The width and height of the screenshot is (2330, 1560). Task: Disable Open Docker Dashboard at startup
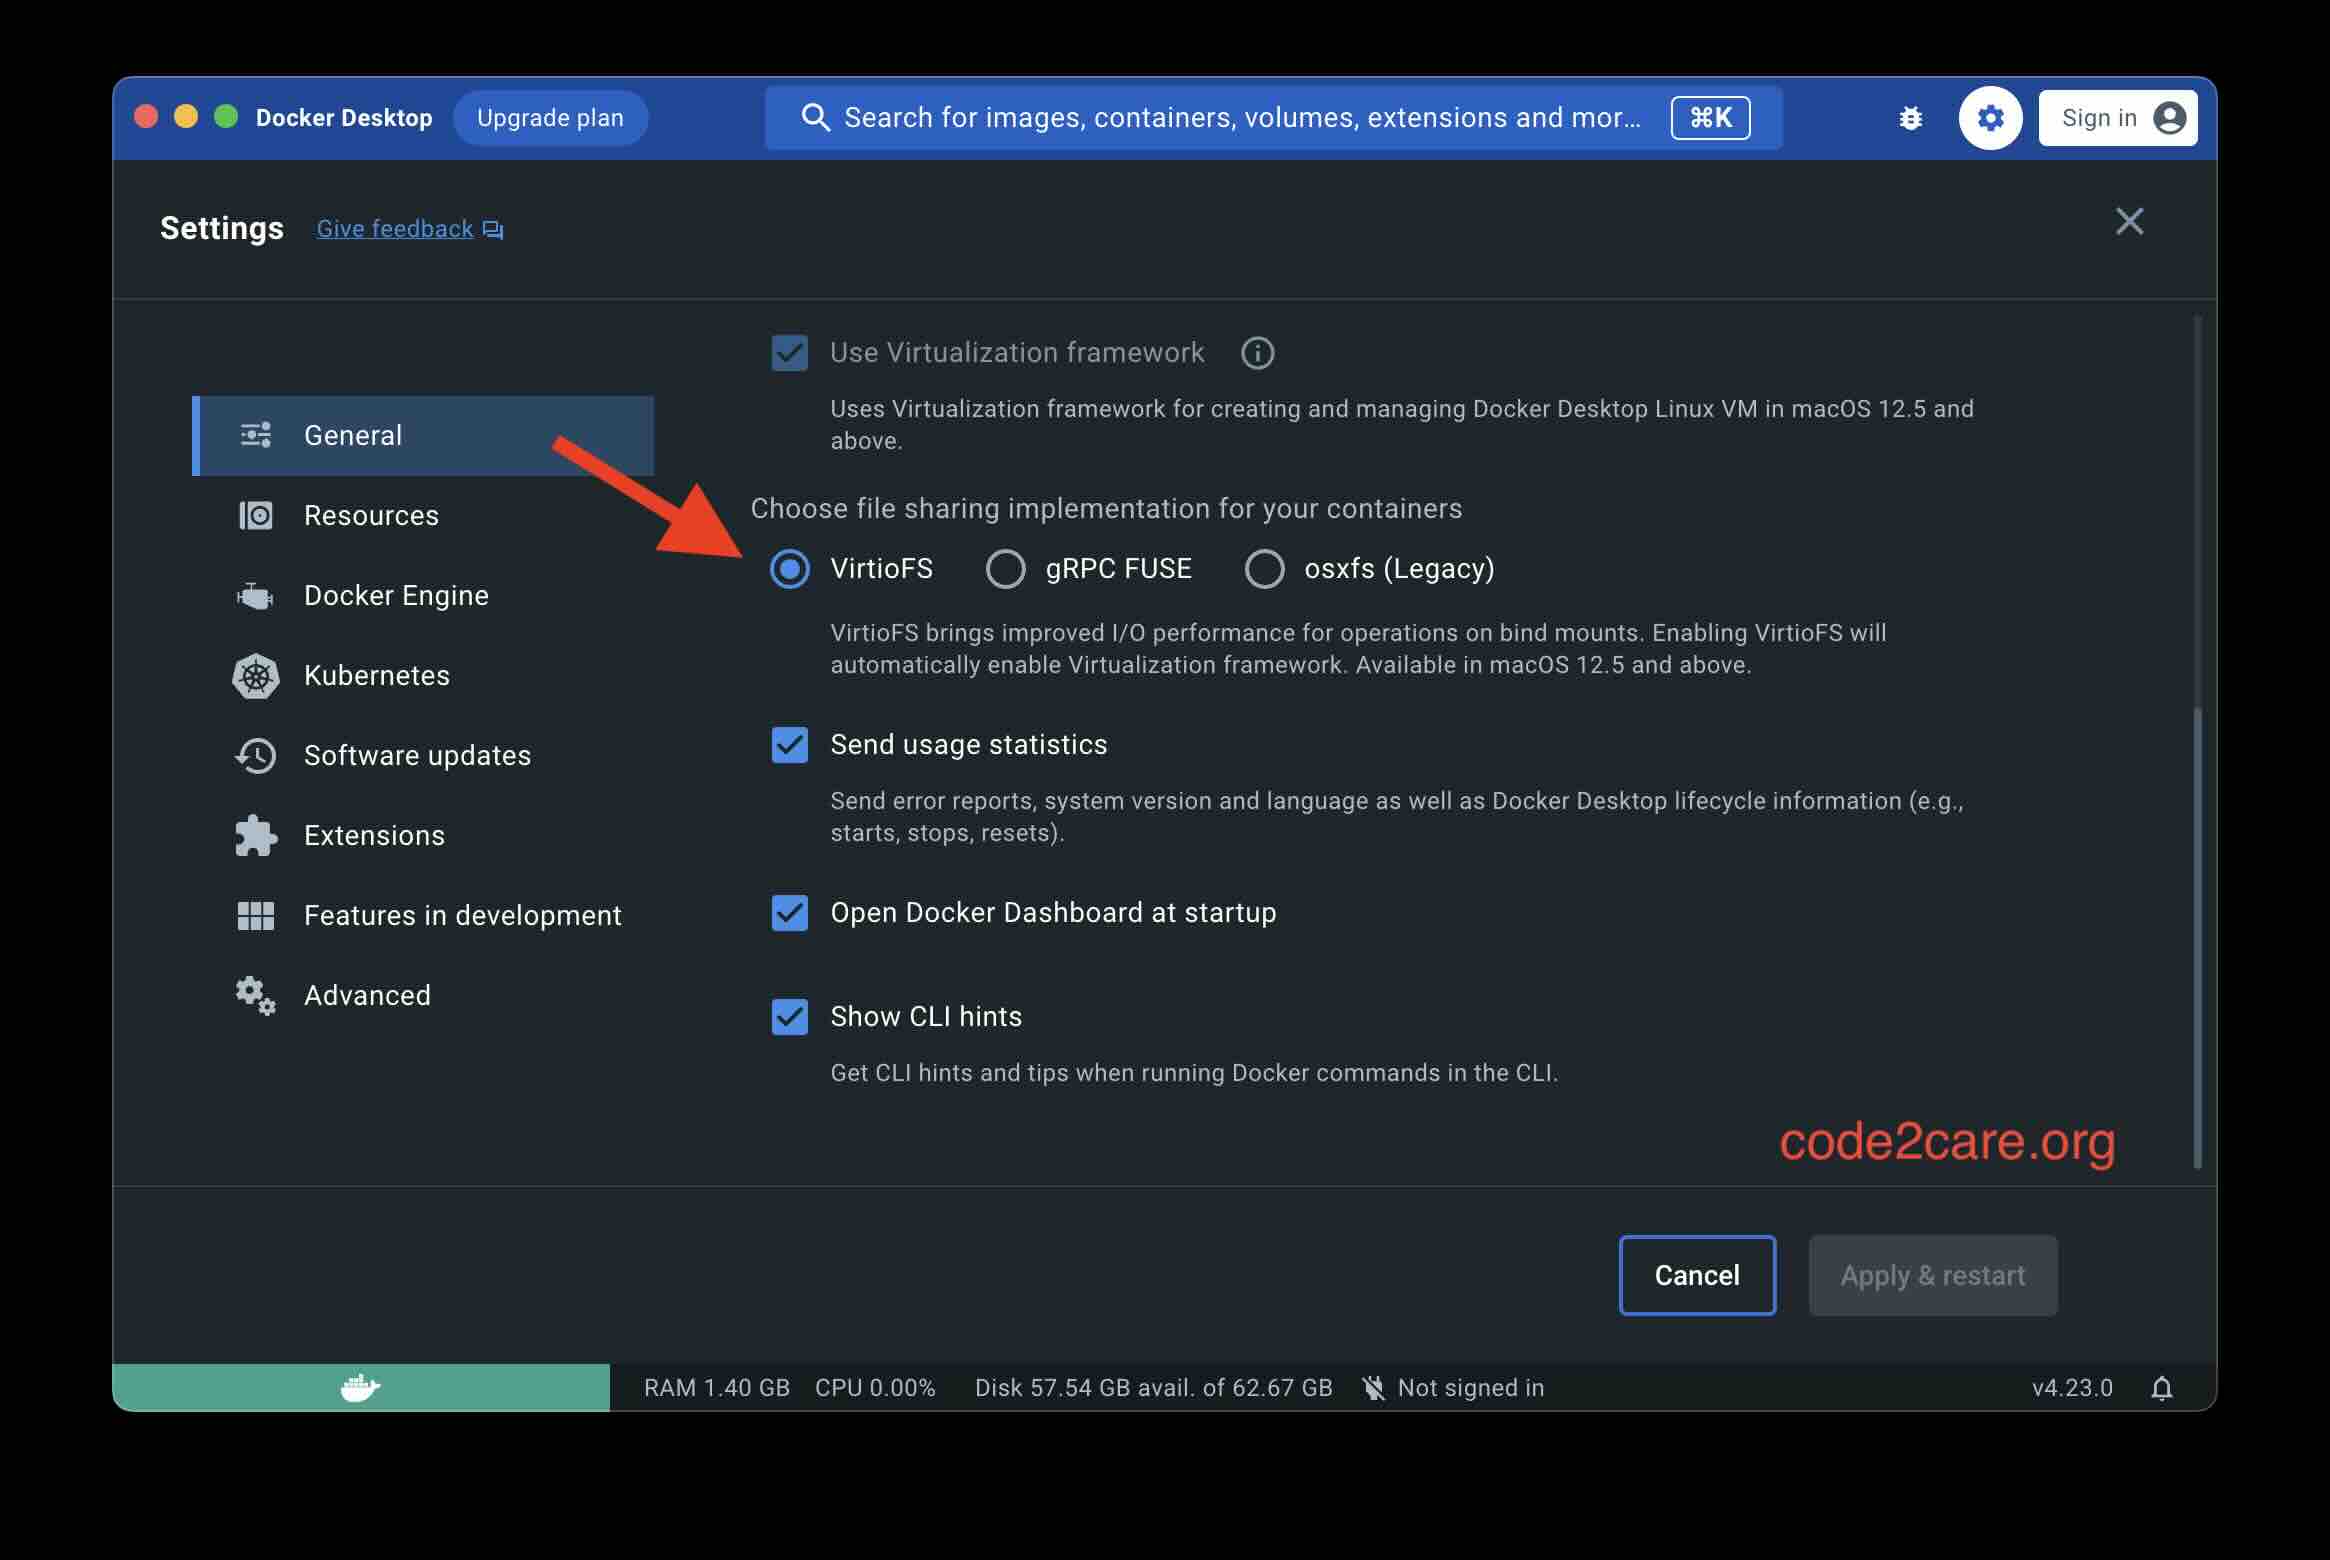tap(790, 913)
